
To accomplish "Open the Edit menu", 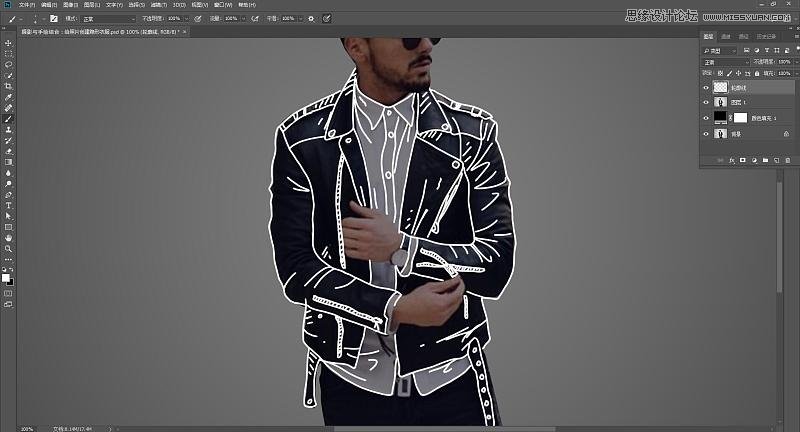I will point(49,5).
